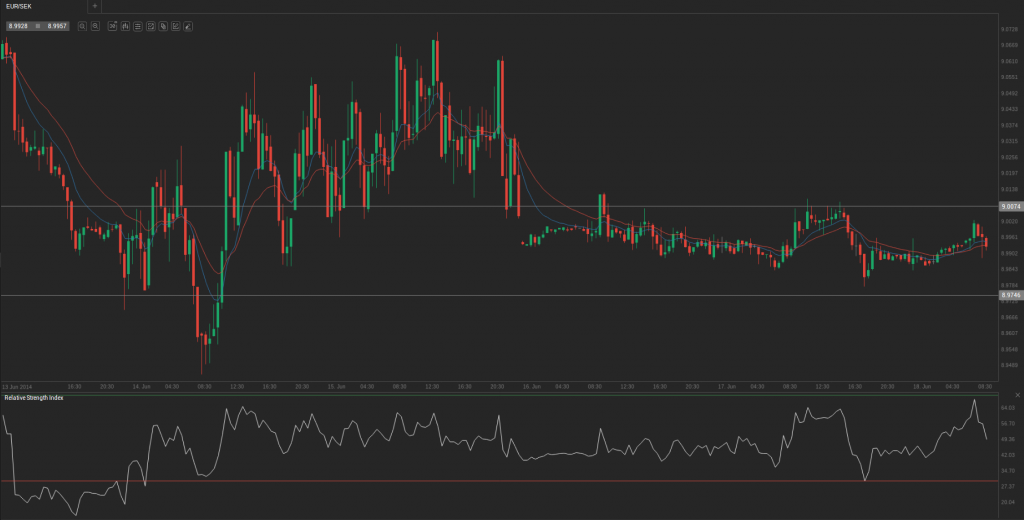
Task: Close the Relative Strength Index panel
Action: (1017, 395)
